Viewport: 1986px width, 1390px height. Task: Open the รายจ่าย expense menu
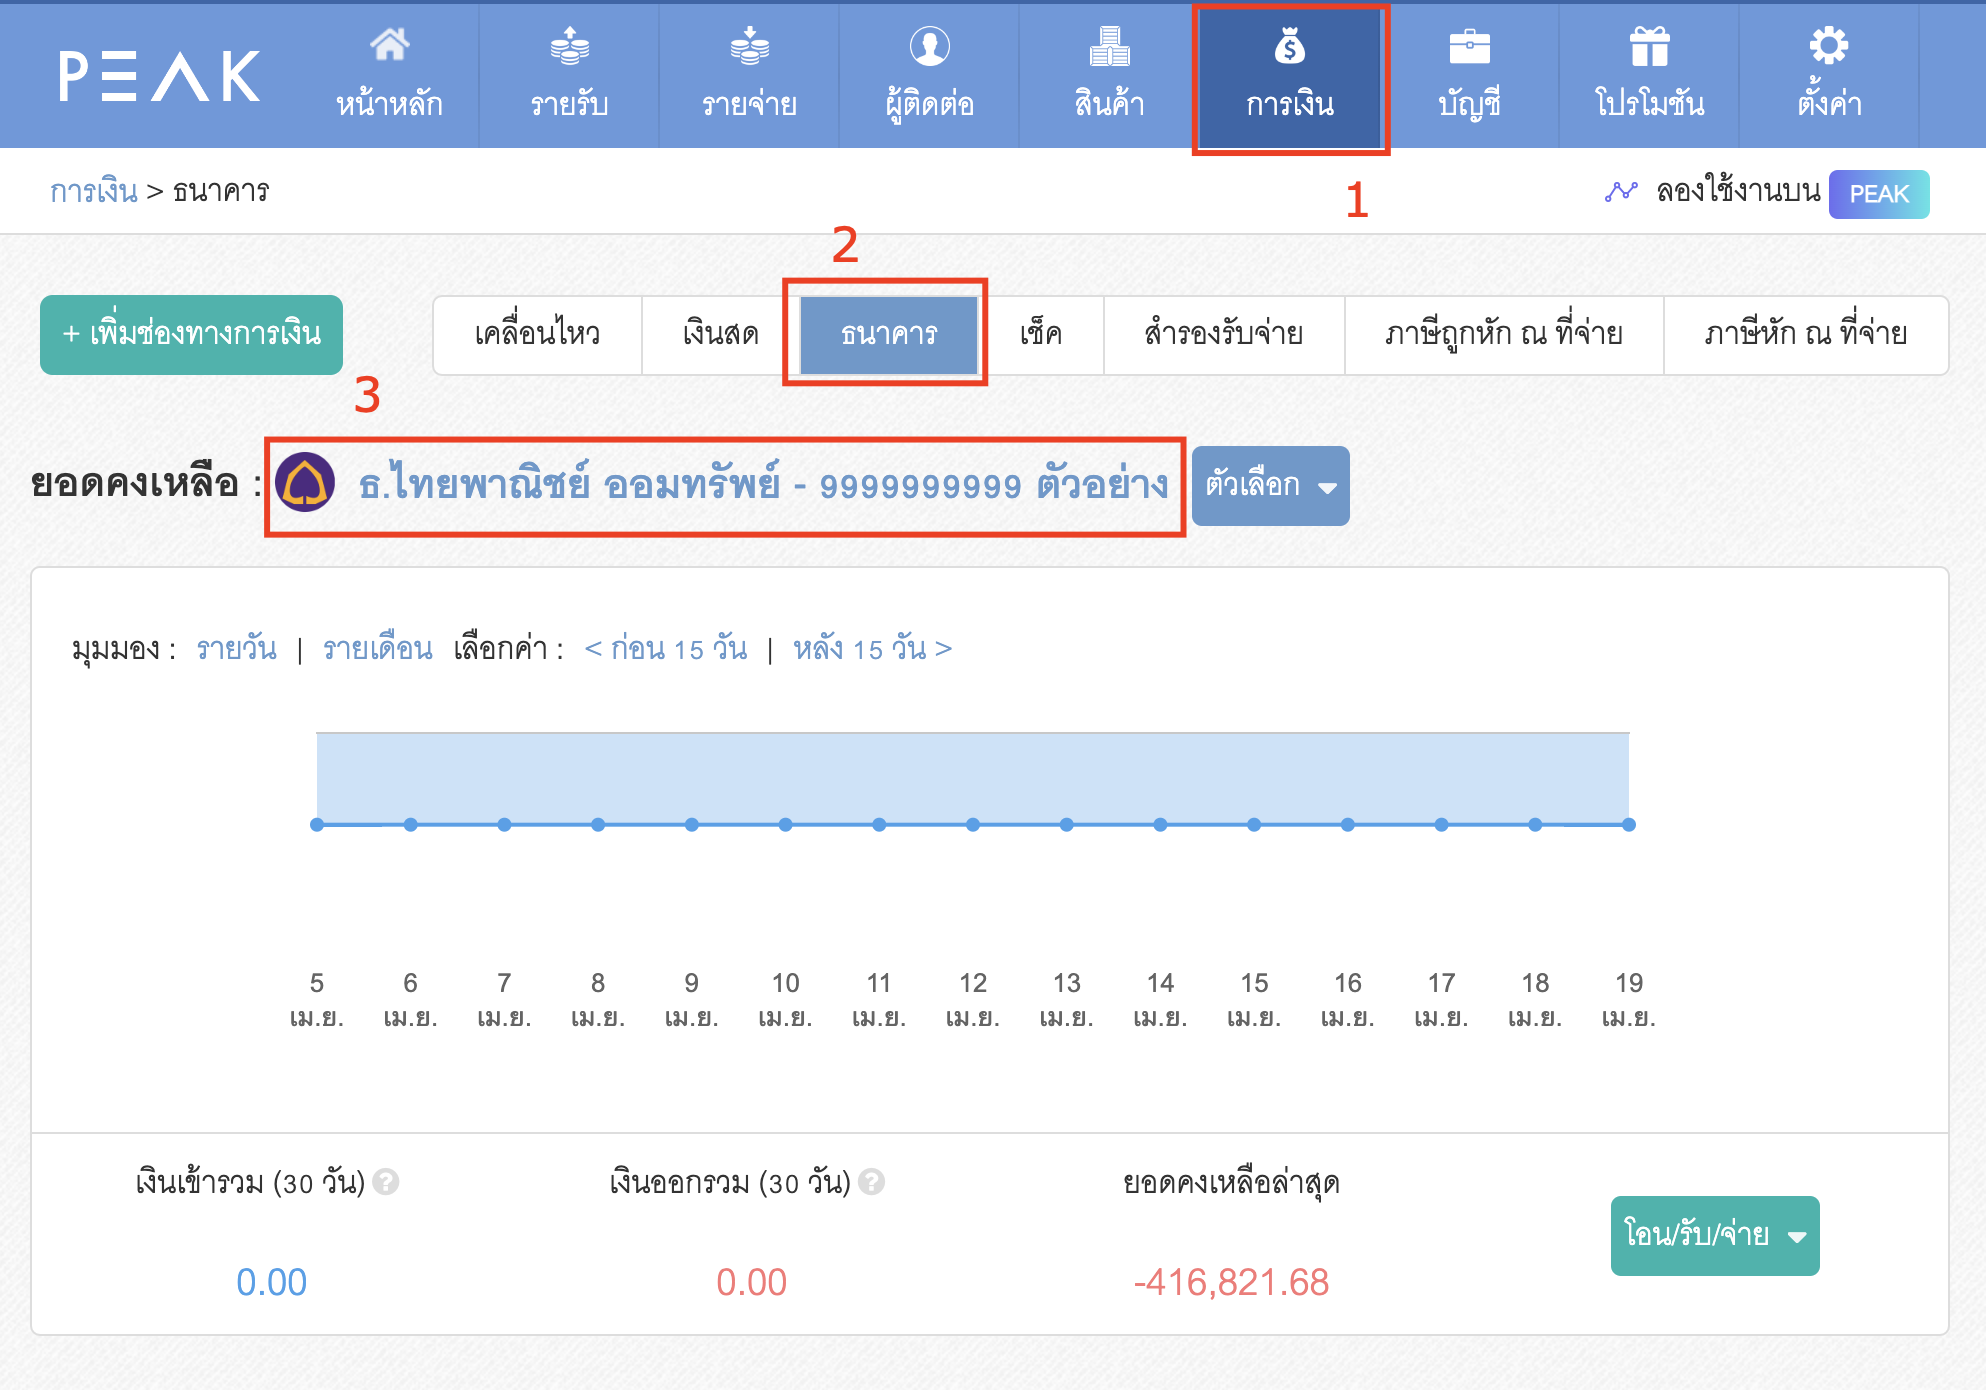tap(749, 75)
